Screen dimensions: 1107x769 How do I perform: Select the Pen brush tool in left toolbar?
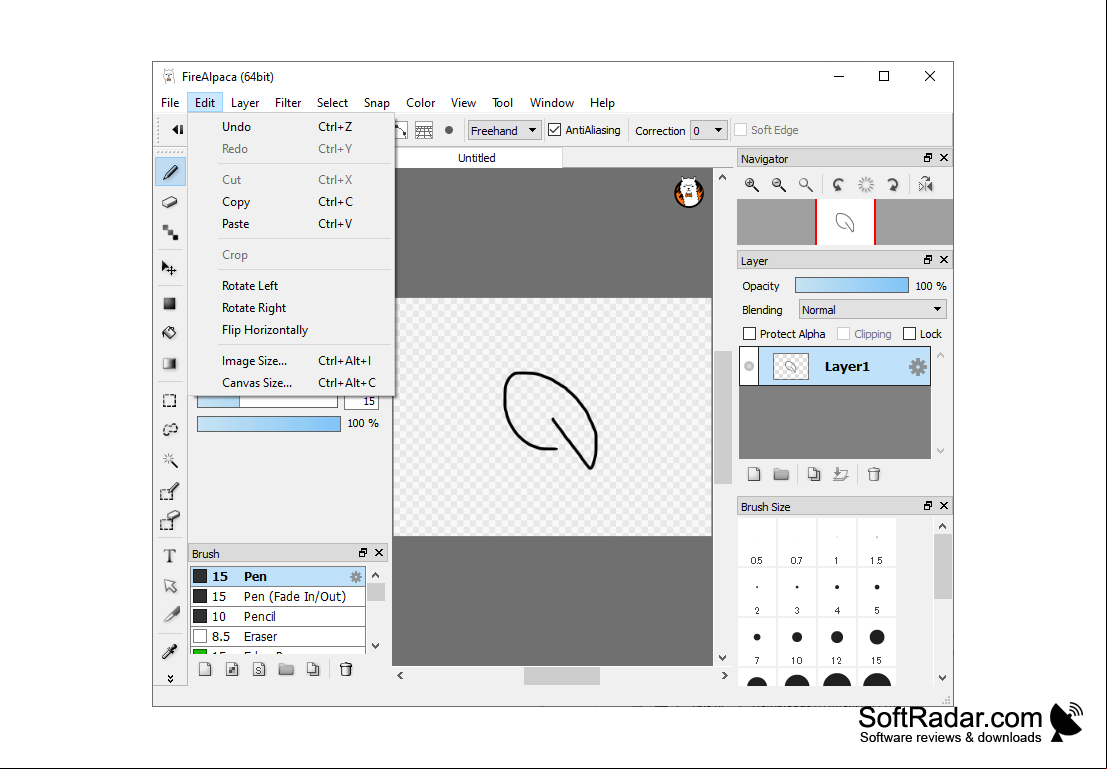(170, 172)
